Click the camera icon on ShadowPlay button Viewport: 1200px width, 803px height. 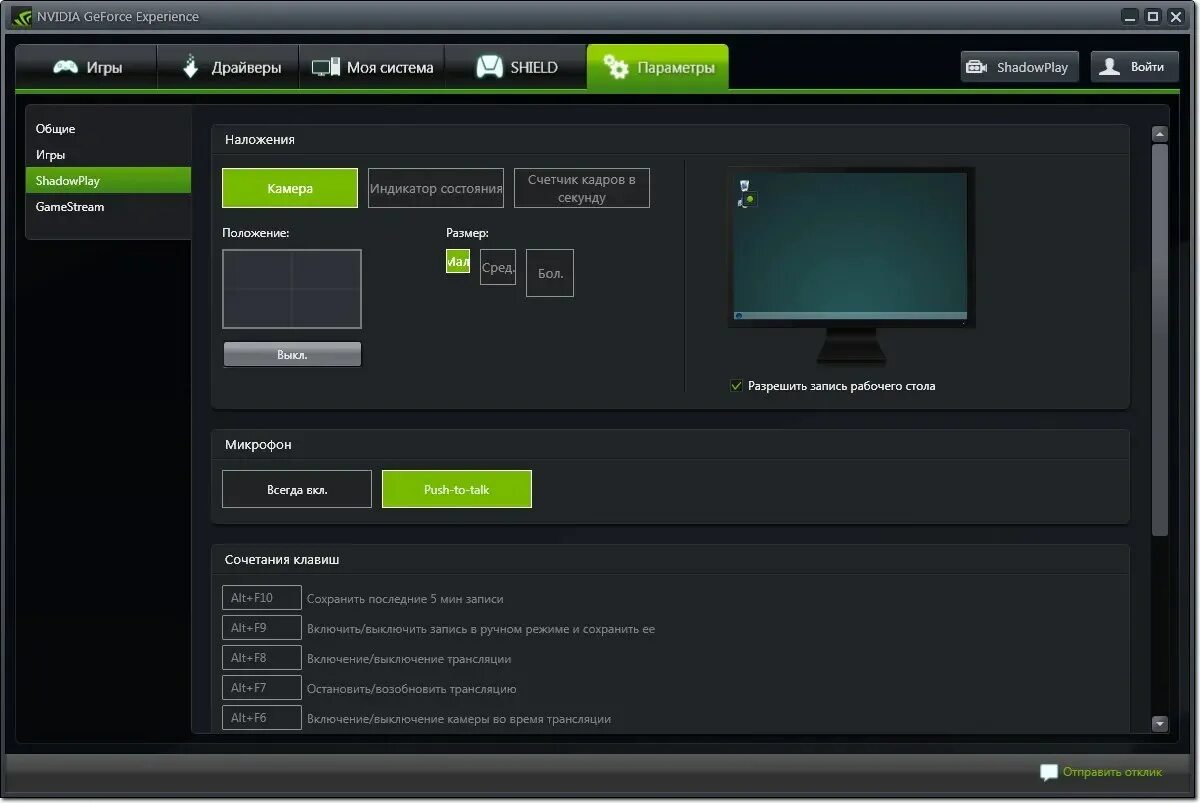click(977, 68)
